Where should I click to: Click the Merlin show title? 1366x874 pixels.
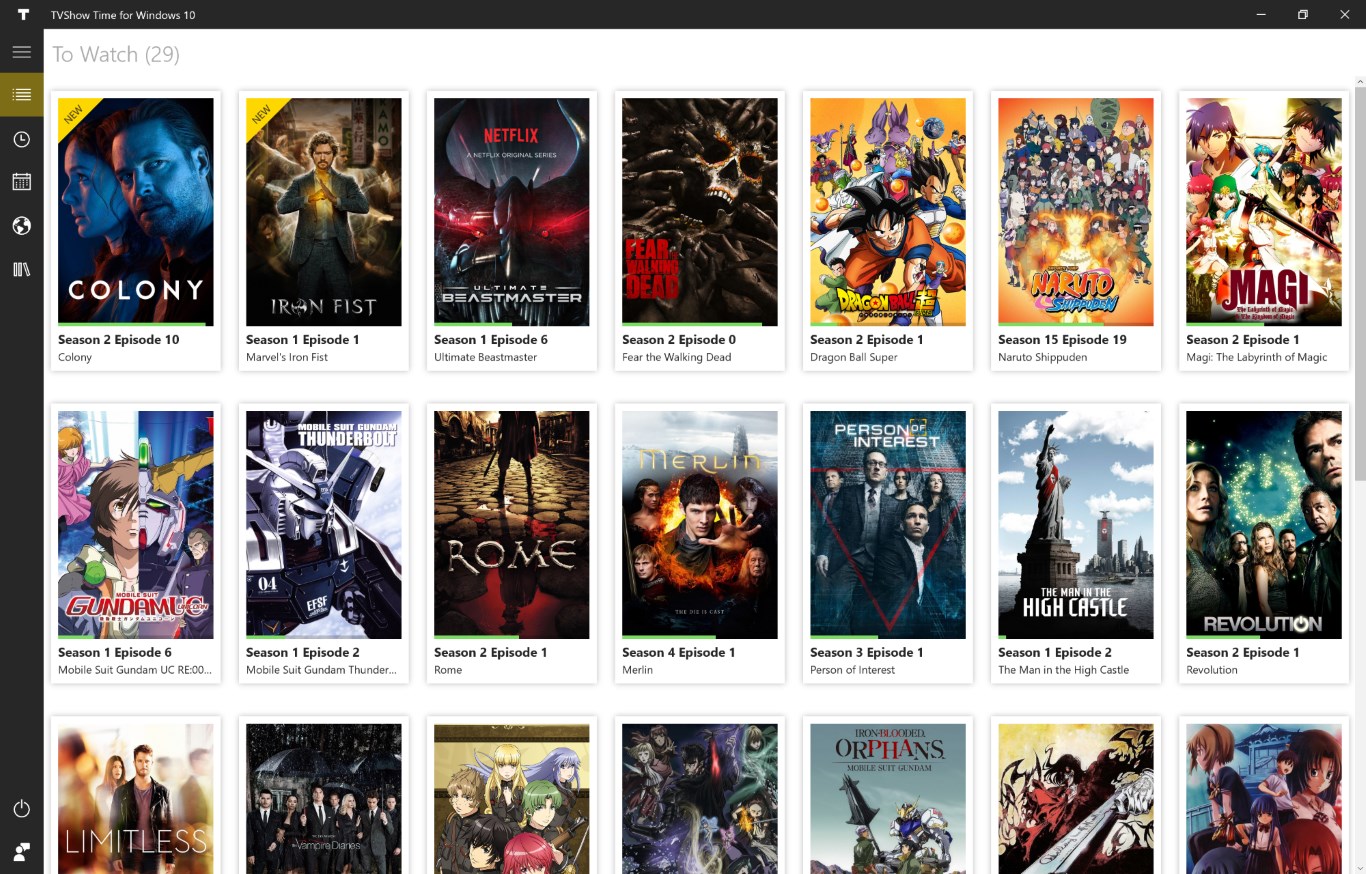[x=637, y=670]
